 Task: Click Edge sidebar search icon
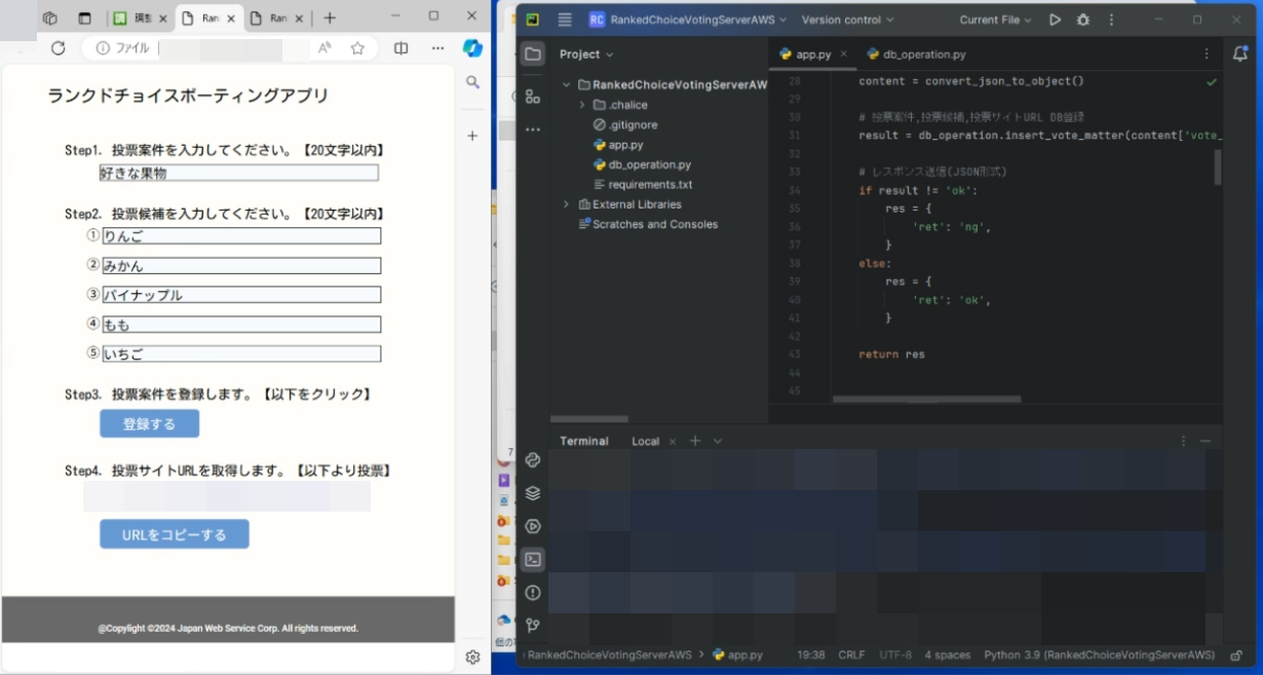(x=473, y=82)
